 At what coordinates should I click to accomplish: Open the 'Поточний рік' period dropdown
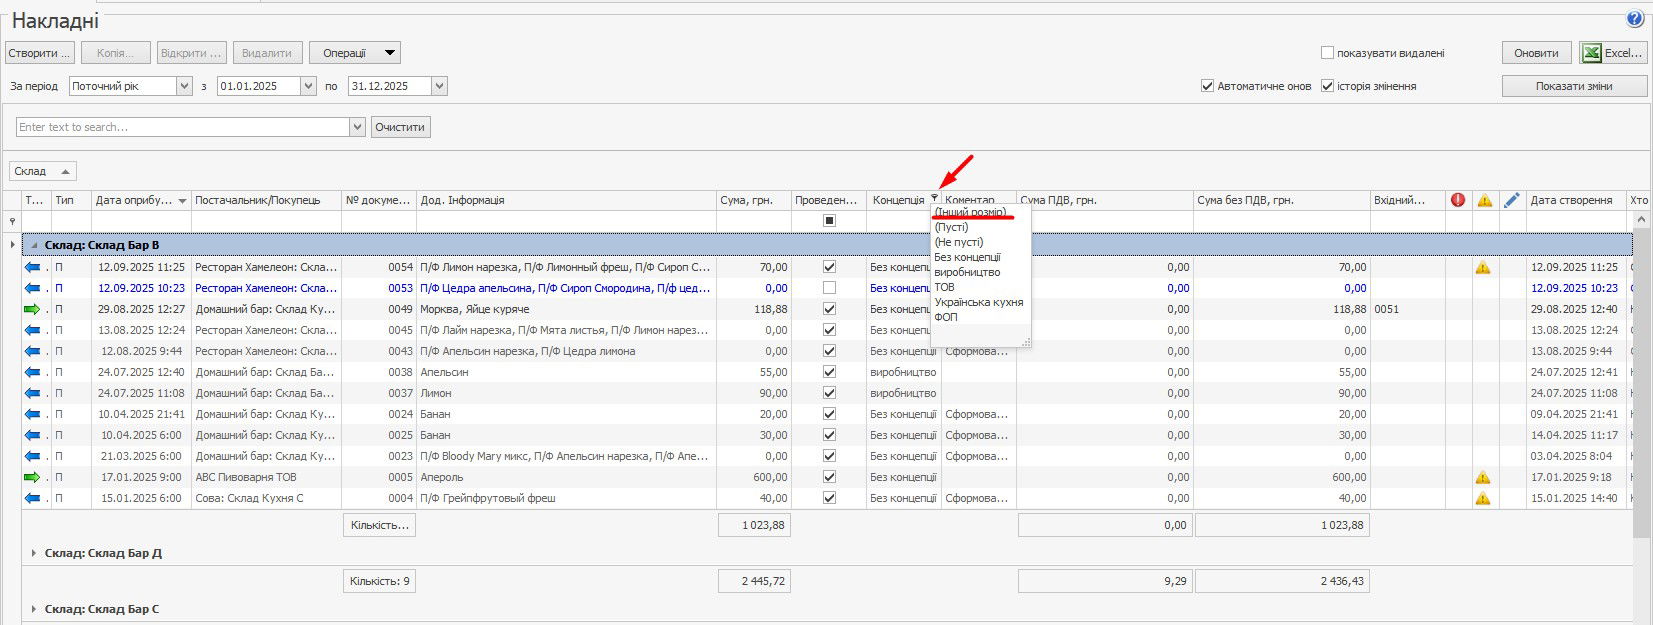[184, 86]
